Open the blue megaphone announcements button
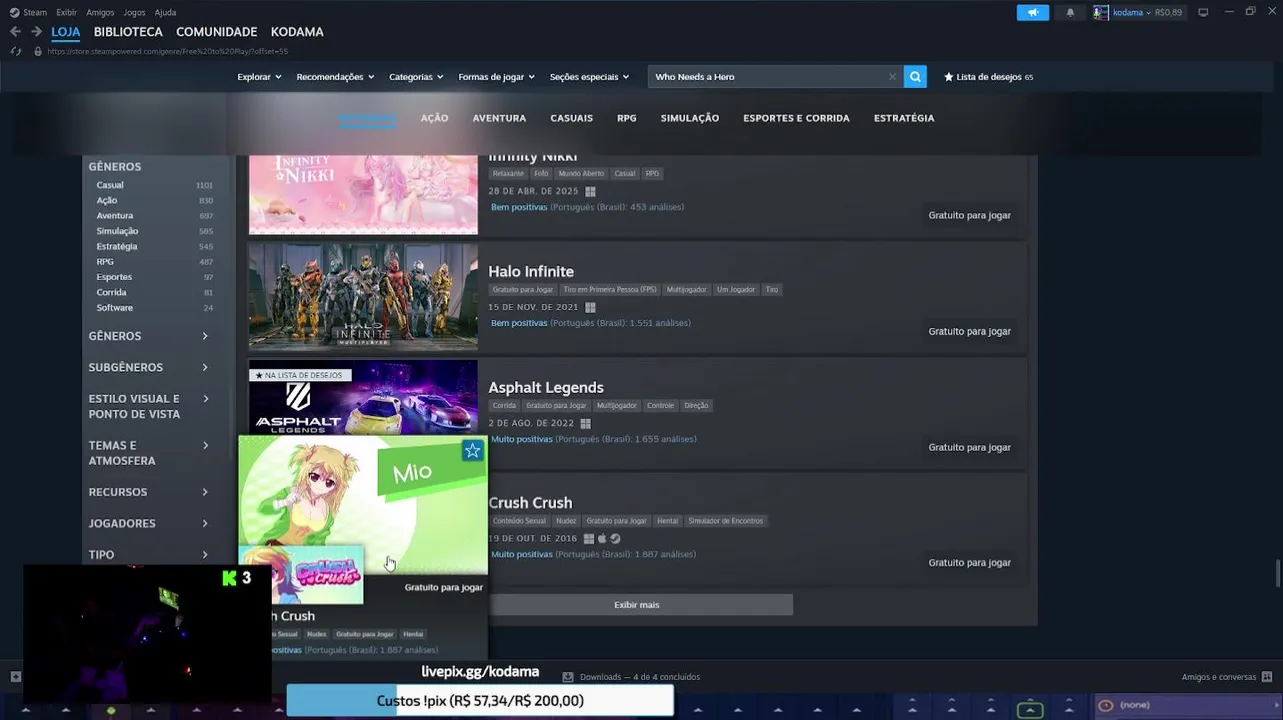This screenshot has height=720, width=1283. [x=1033, y=12]
